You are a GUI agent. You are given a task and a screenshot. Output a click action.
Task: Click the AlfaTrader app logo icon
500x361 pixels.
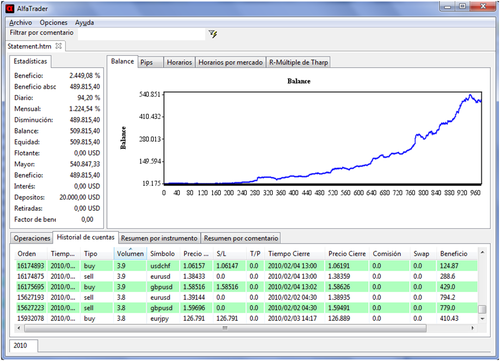pyautogui.click(x=10, y=8)
